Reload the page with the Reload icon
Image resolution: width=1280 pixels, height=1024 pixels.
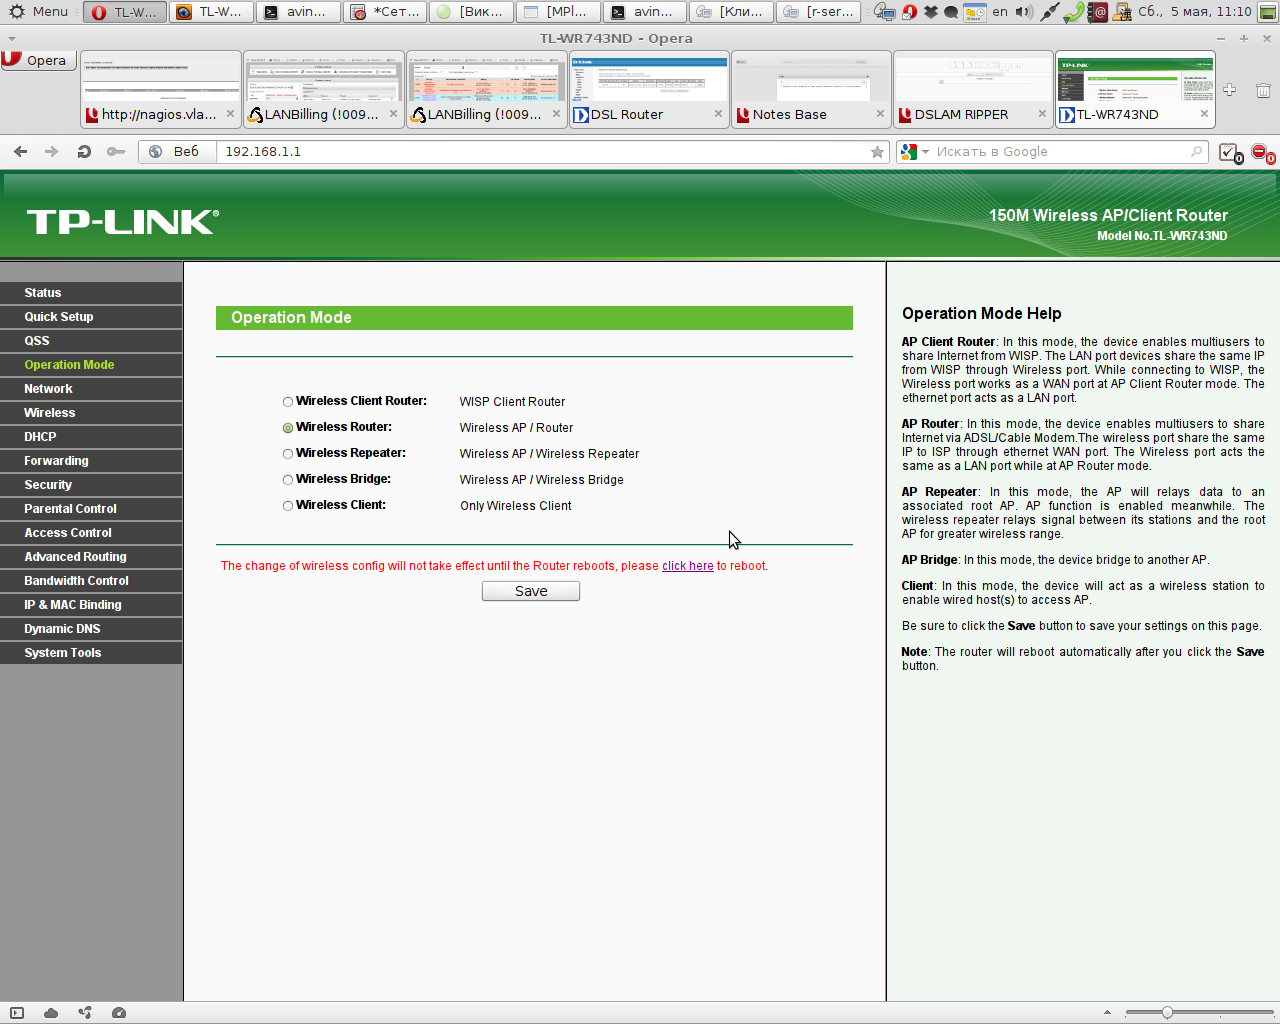point(84,152)
